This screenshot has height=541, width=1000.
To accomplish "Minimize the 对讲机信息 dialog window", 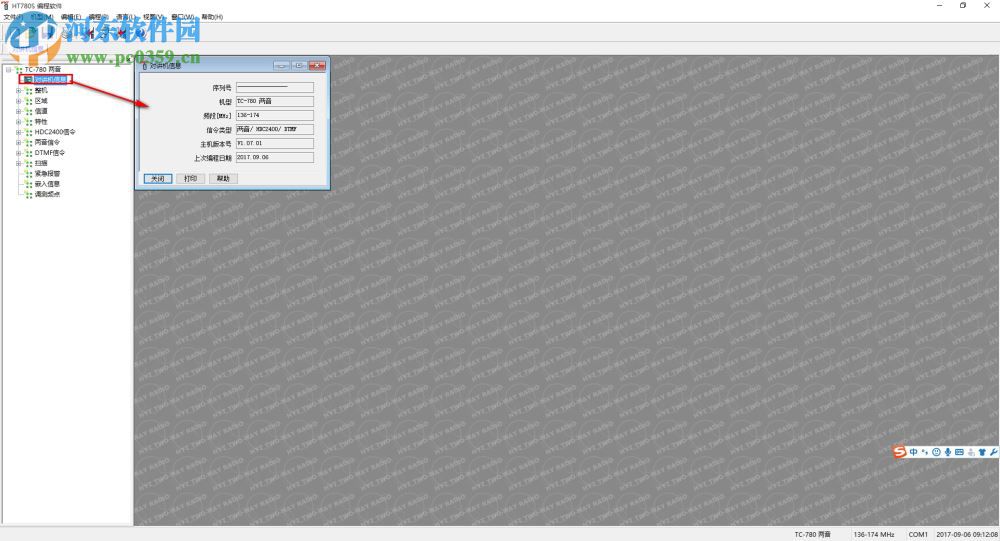I will 281,66.
